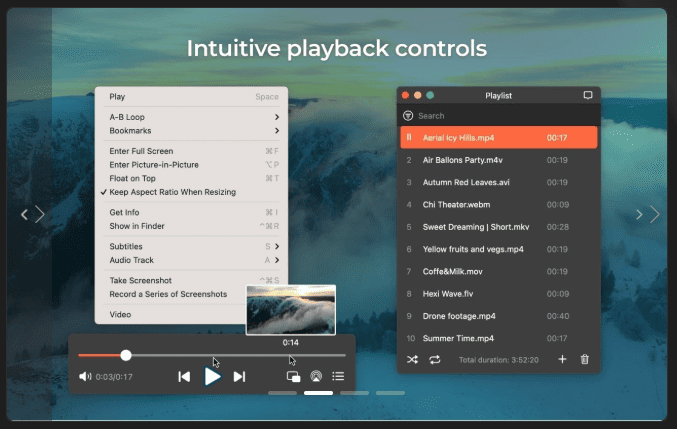Choose Show in Finder

click(x=191, y=226)
